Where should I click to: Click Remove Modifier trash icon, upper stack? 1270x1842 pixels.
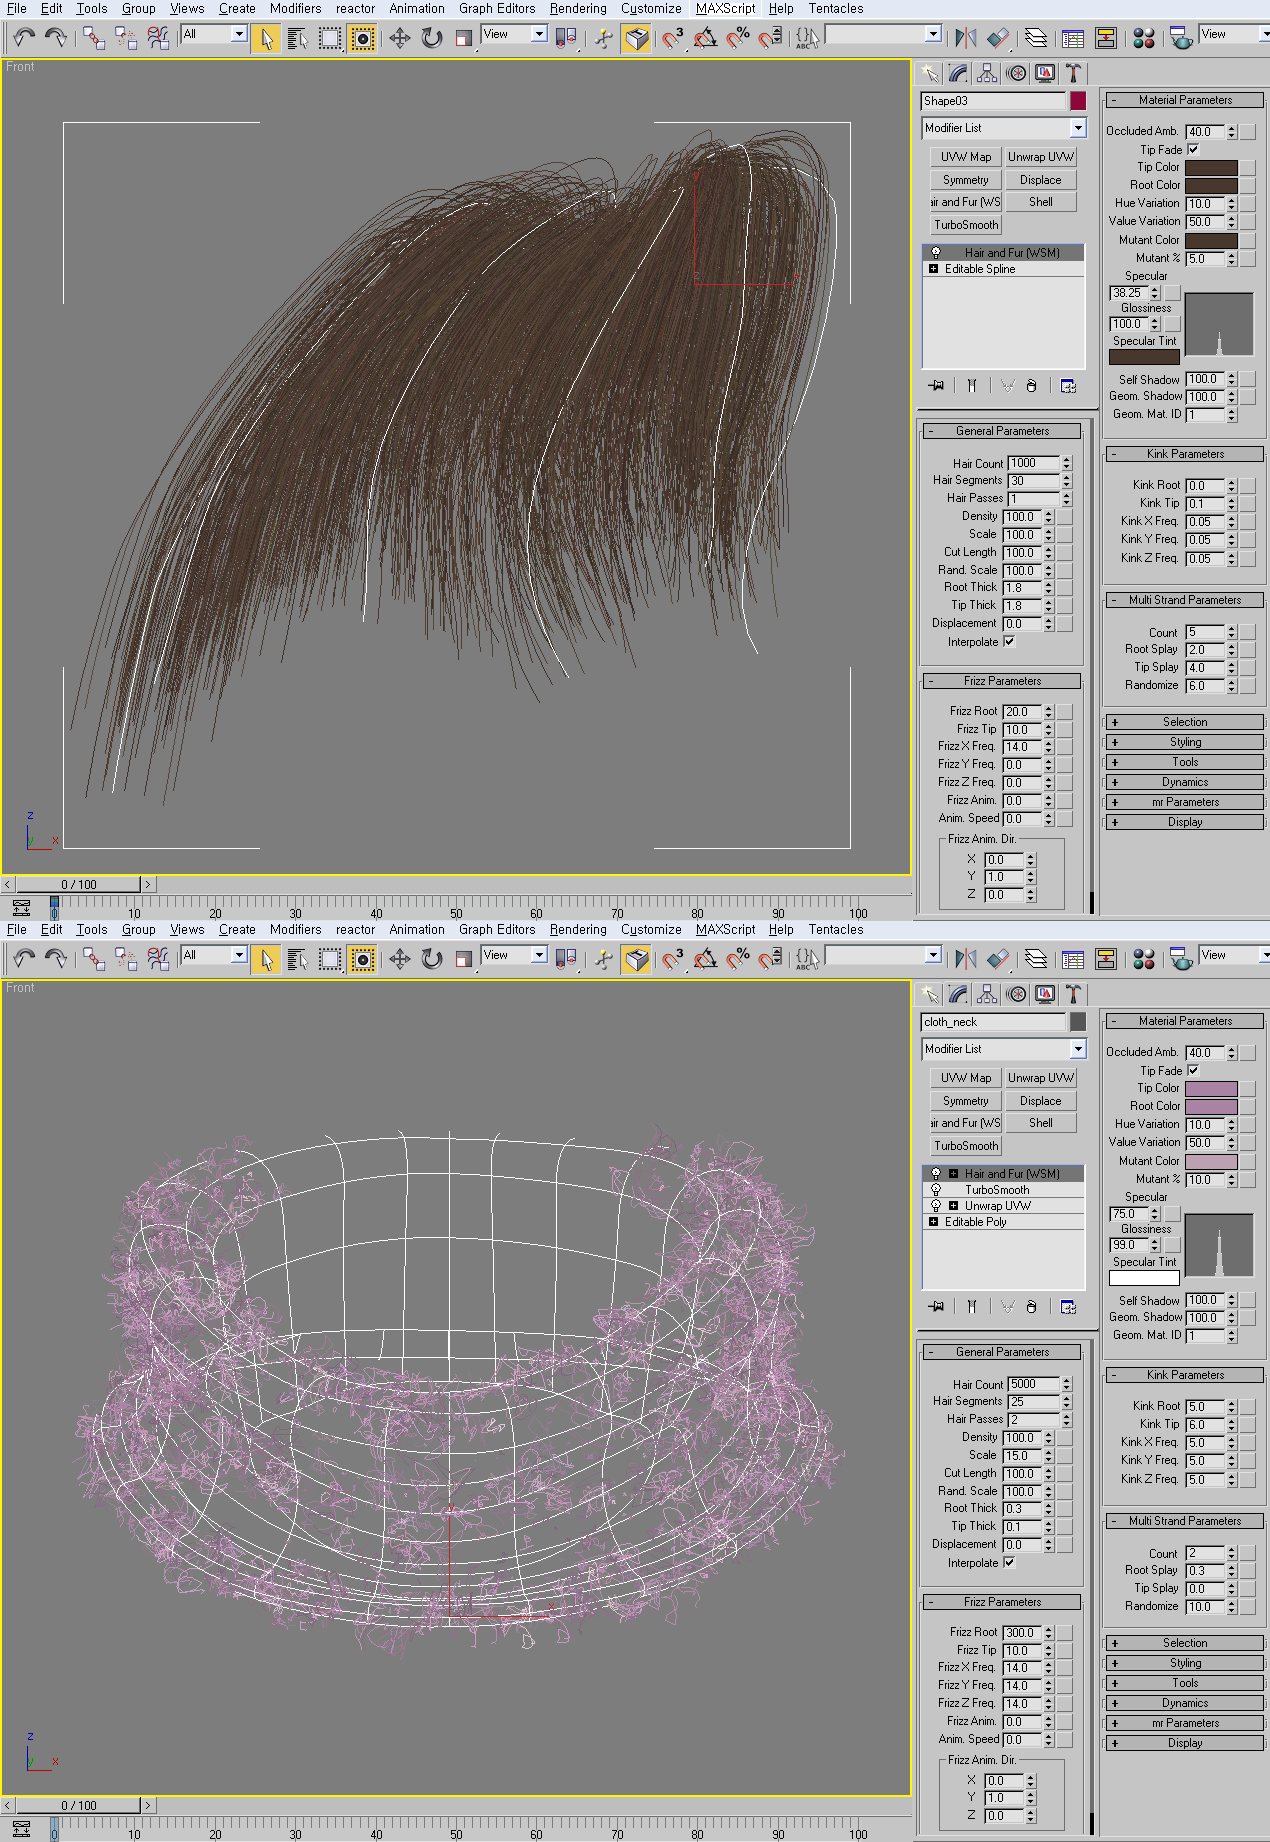pos(1031,385)
